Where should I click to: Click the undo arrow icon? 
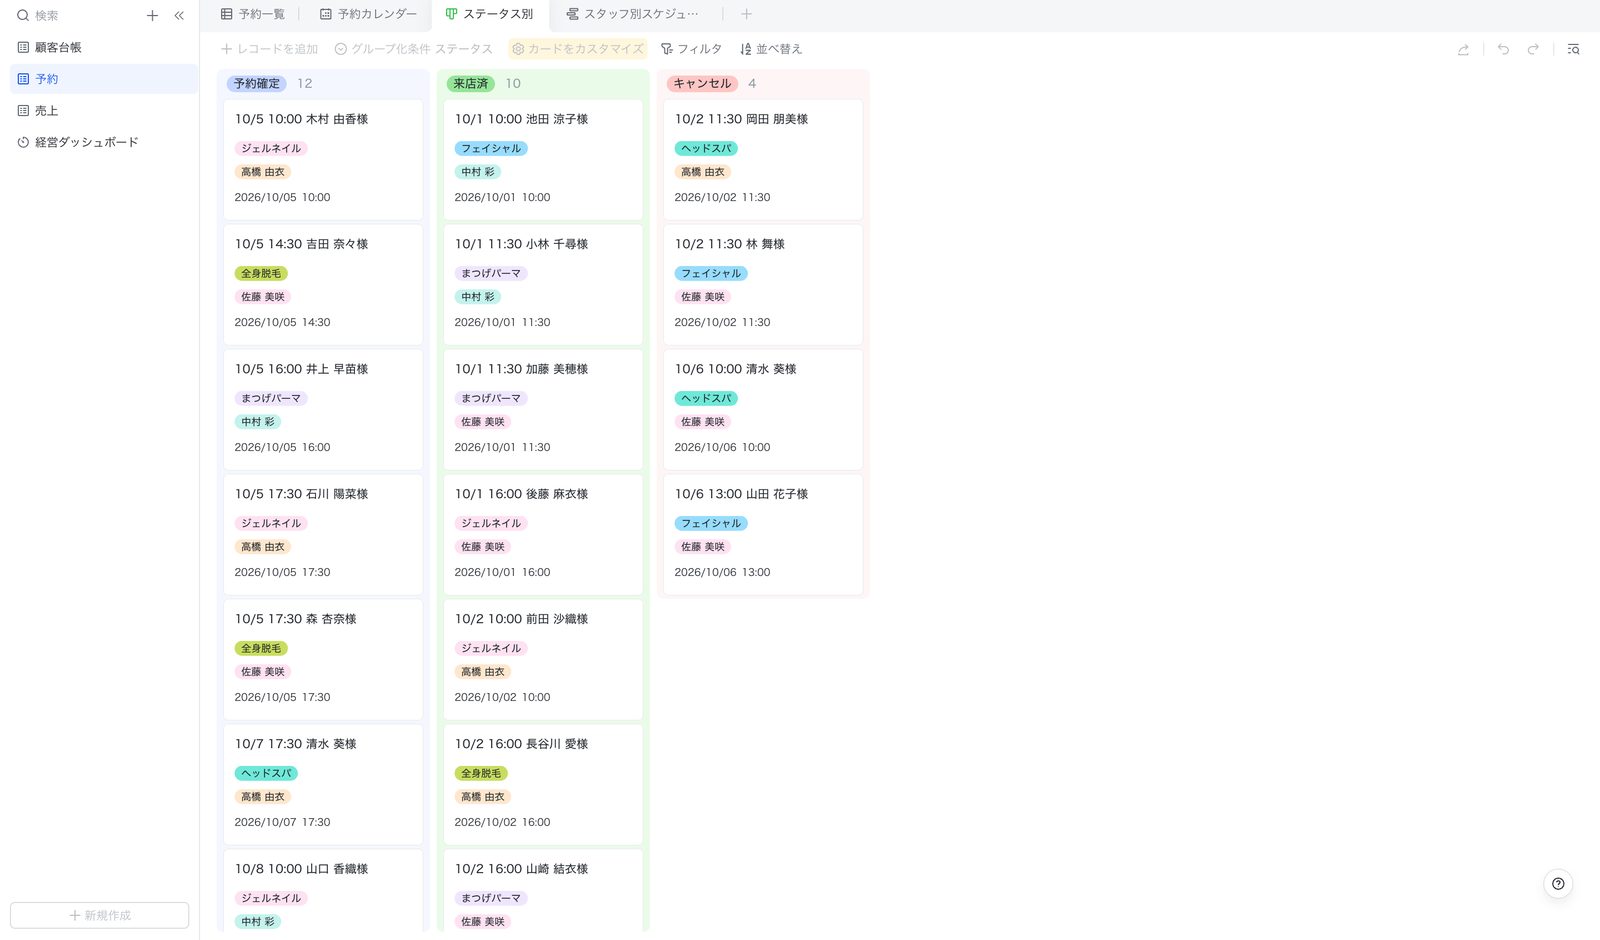tap(1503, 49)
